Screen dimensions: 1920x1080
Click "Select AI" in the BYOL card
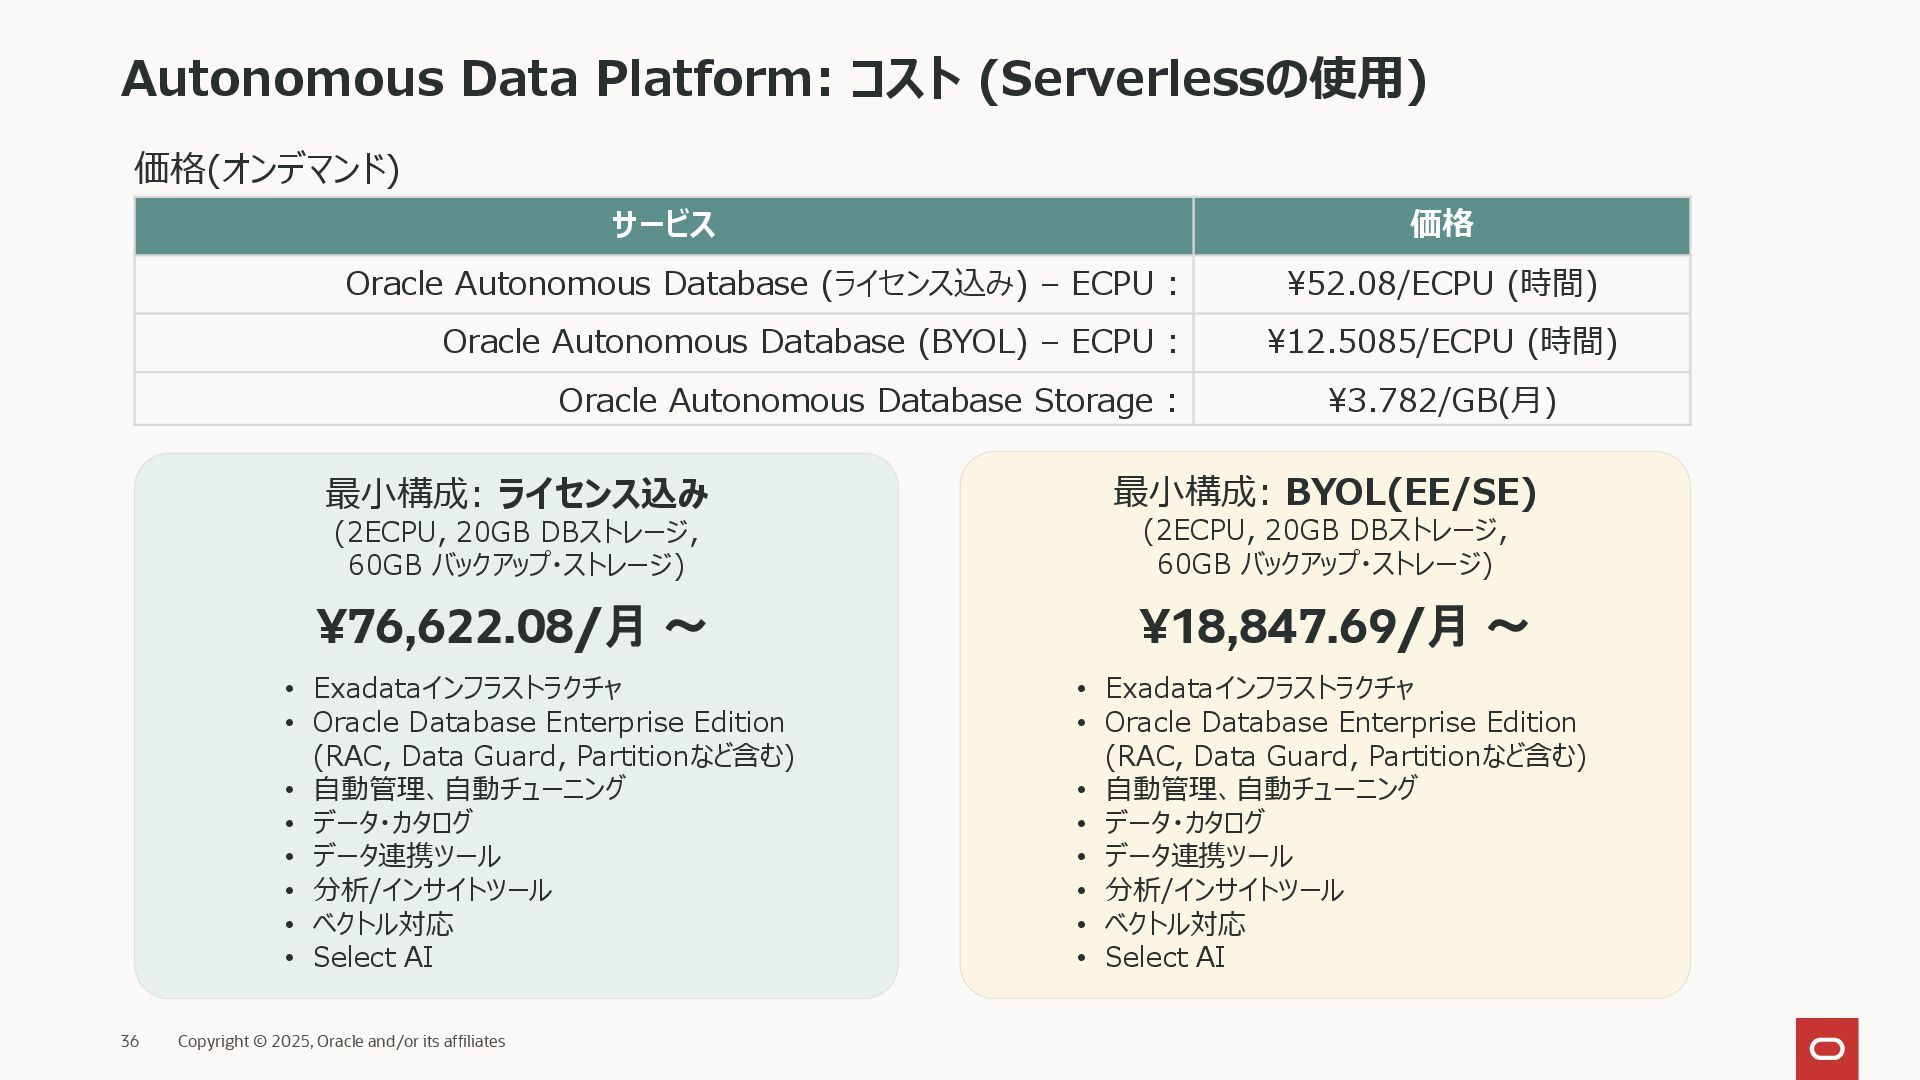(x=1165, y=957)
